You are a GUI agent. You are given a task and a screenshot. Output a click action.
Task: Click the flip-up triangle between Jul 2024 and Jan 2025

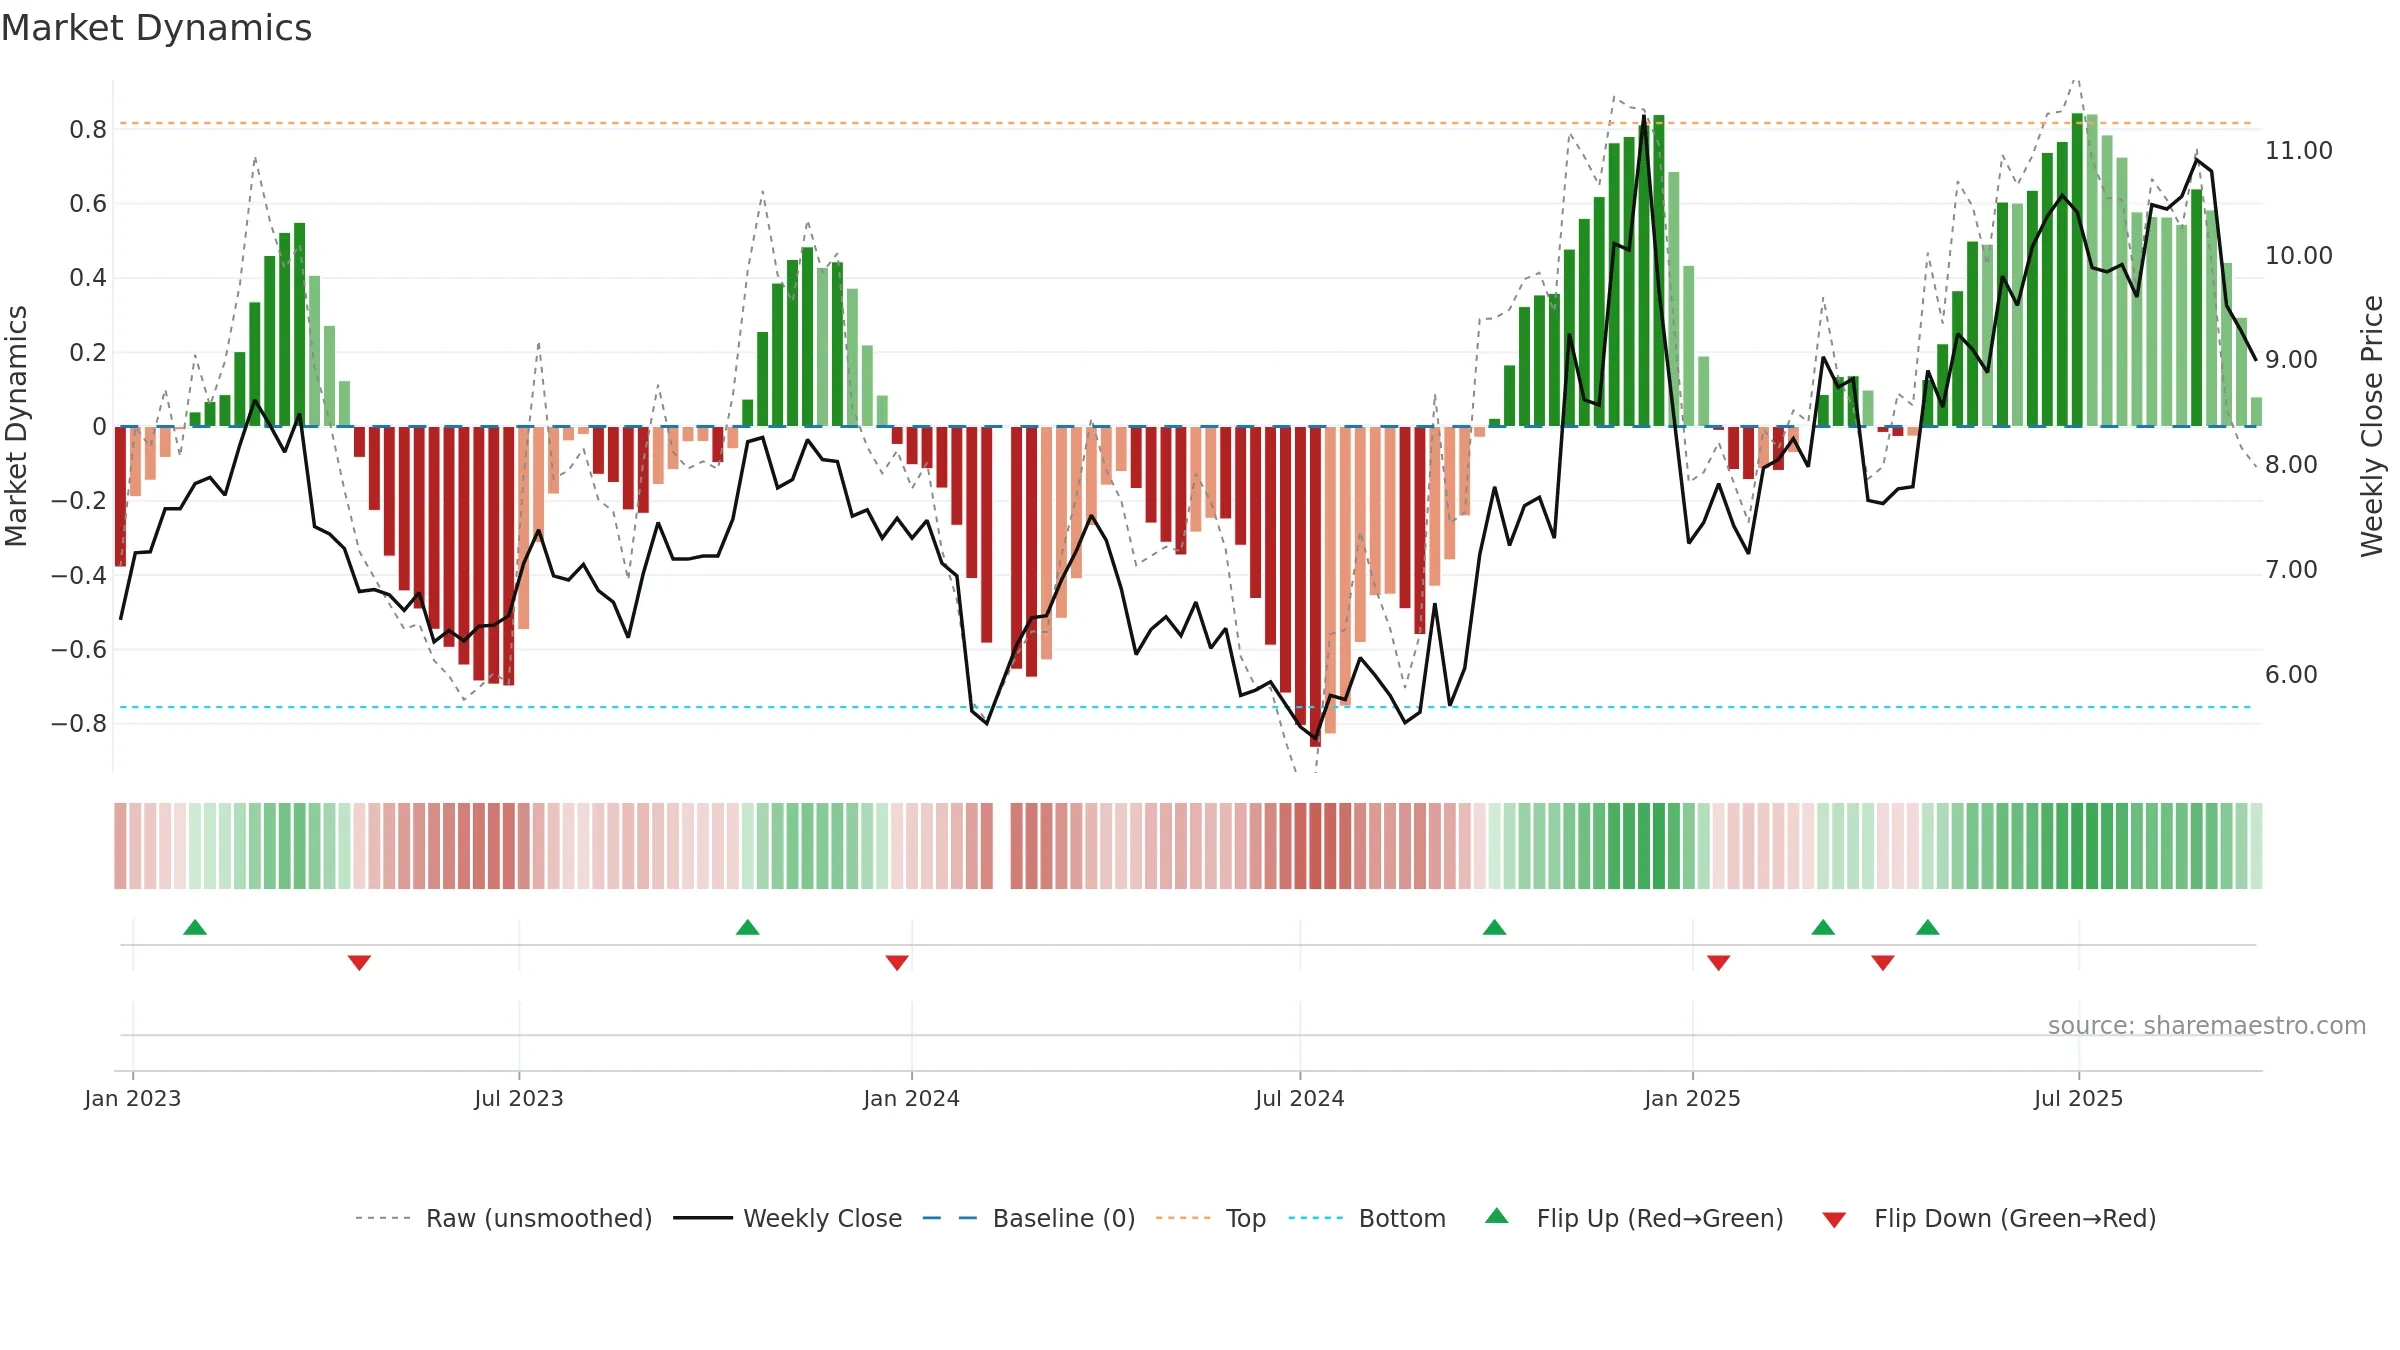[x=1495, y=928]
